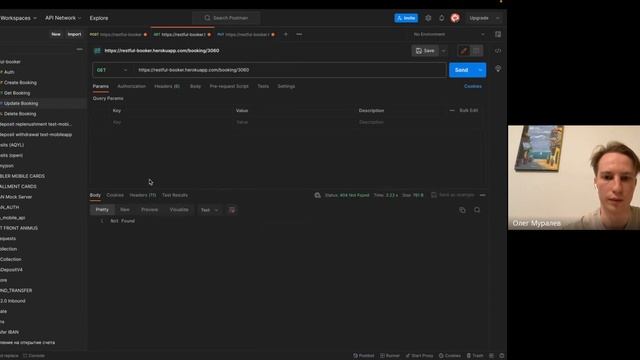Open the user avatar menu
This screenshot has height=360, width=640.
(455, 18)
